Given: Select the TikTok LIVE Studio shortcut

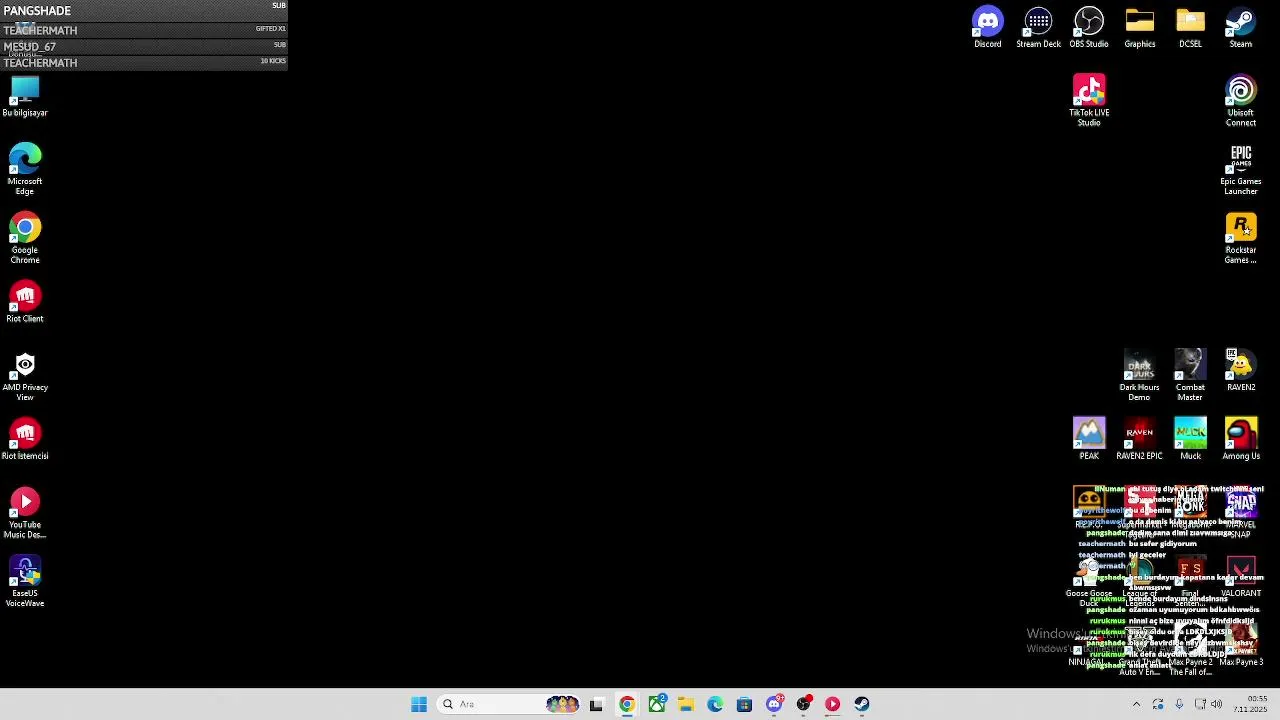Looking at the screenshot, I should [1089, 100].
